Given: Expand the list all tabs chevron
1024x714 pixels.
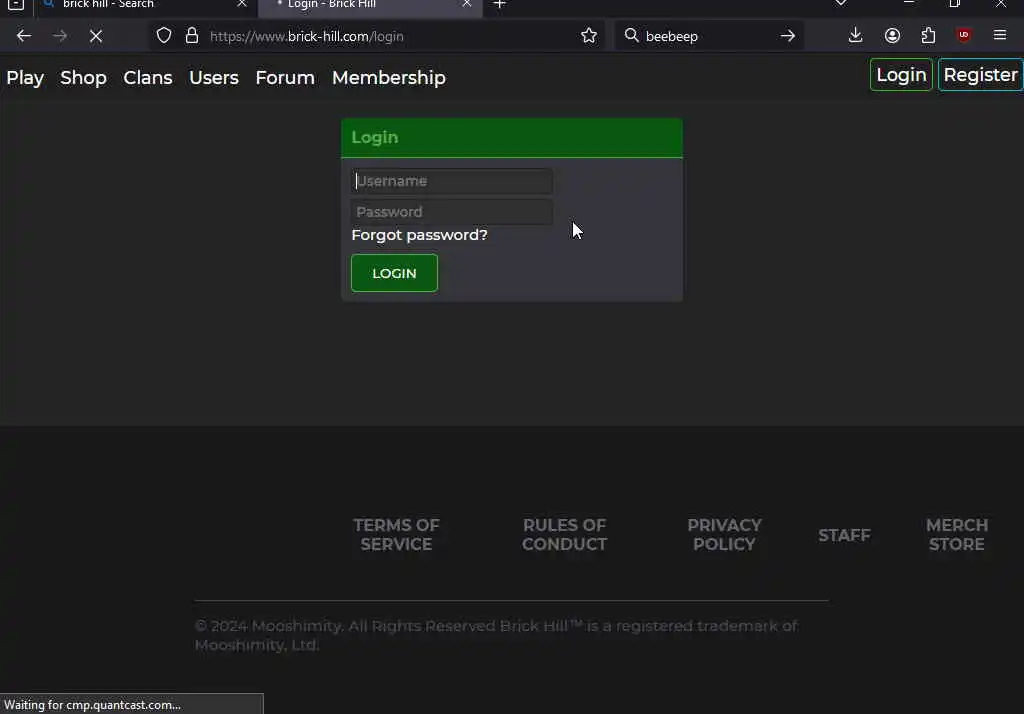Looking at the screenshot, I should coord(841,3).
